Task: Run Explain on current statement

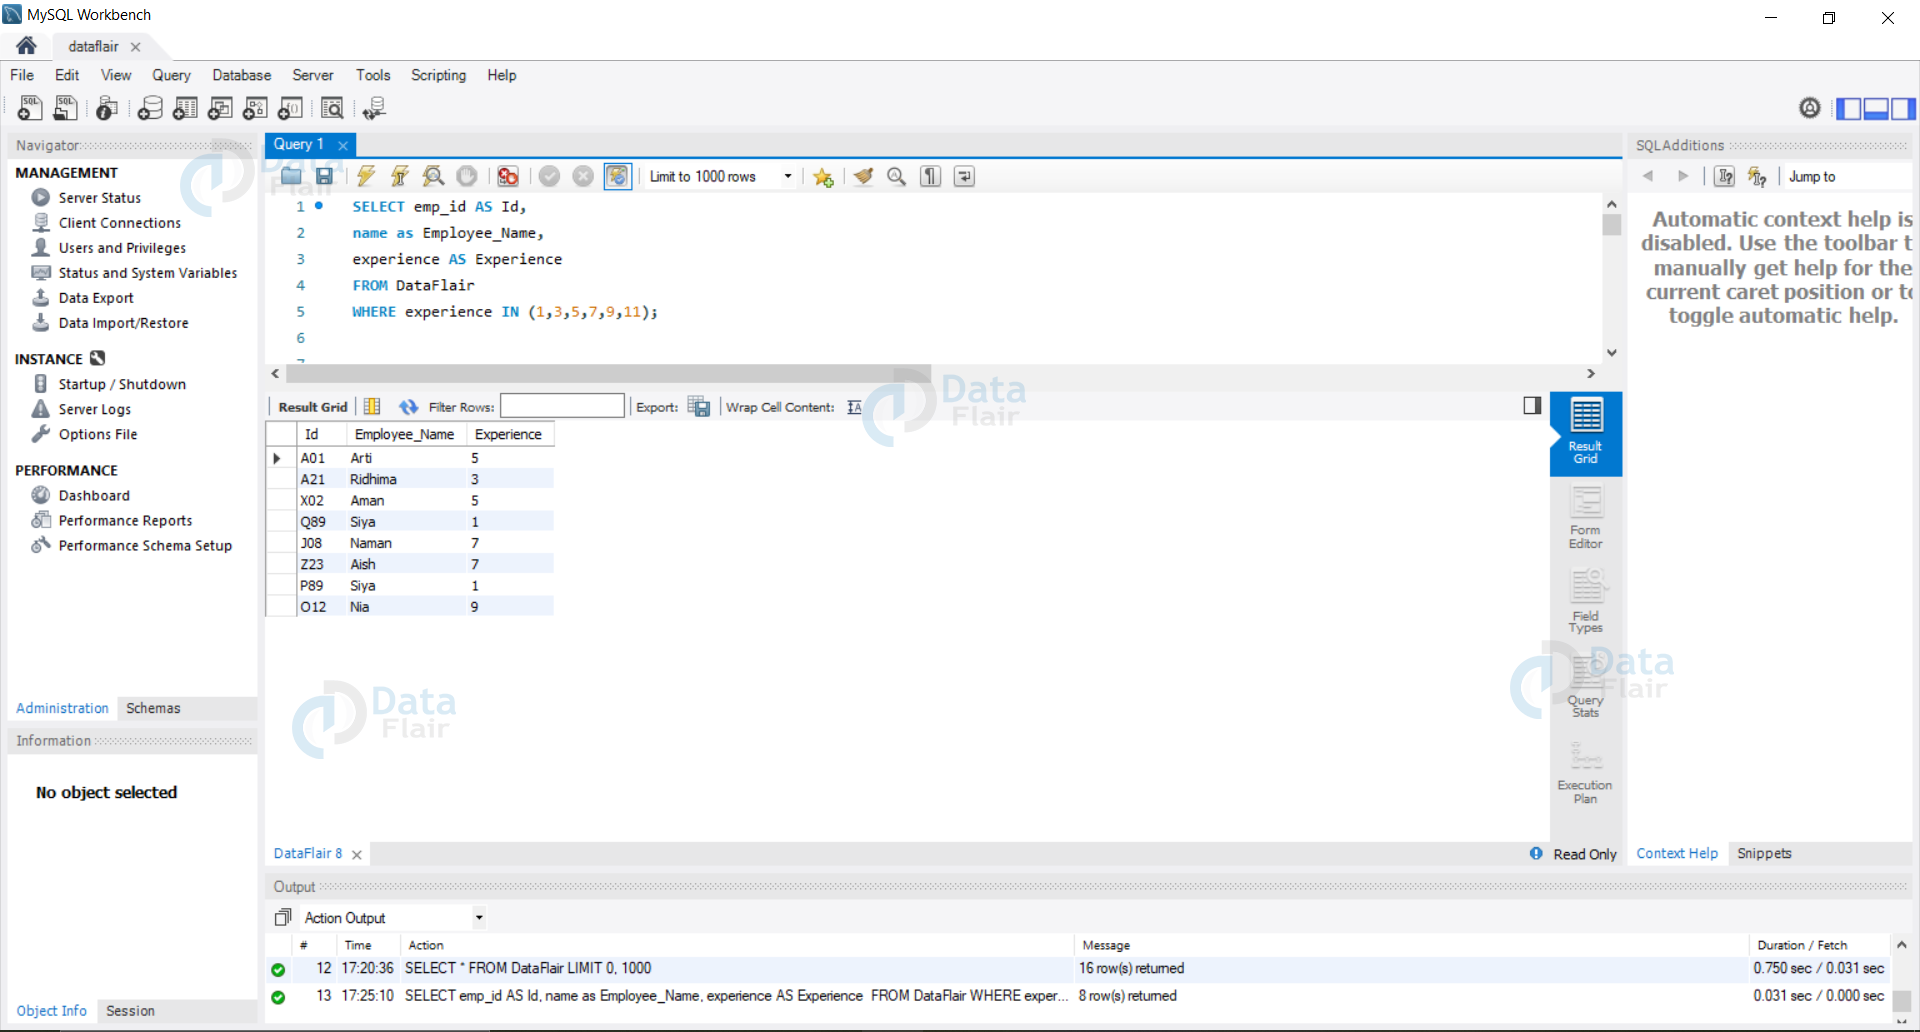Action: pos(433,177)
